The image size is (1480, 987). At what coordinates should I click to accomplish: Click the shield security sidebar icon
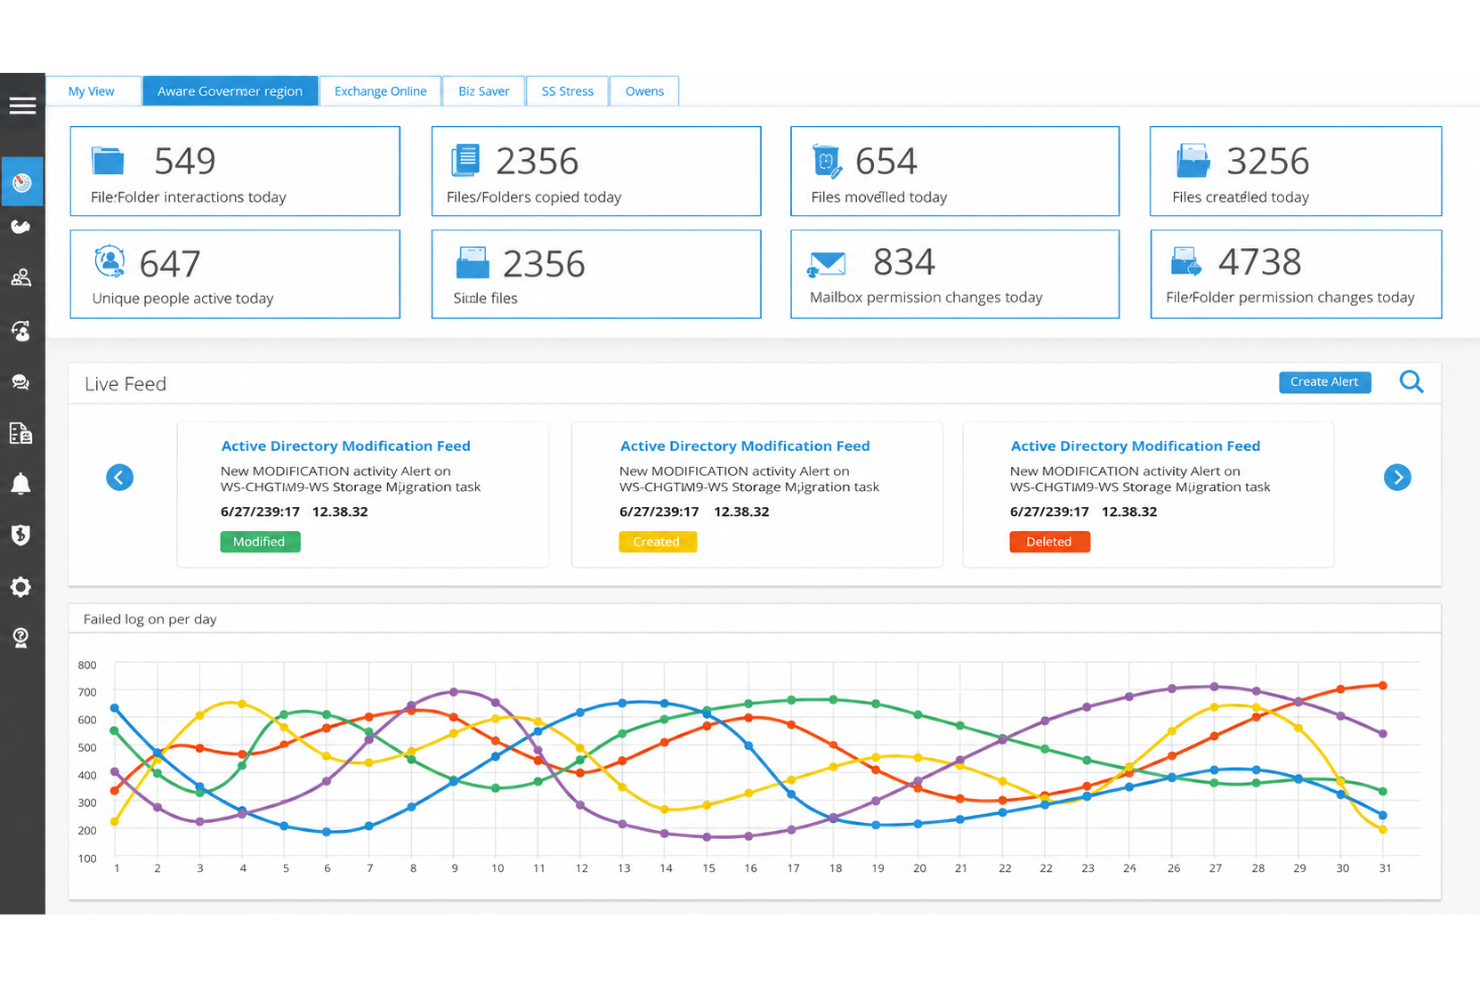coord(21,535)
